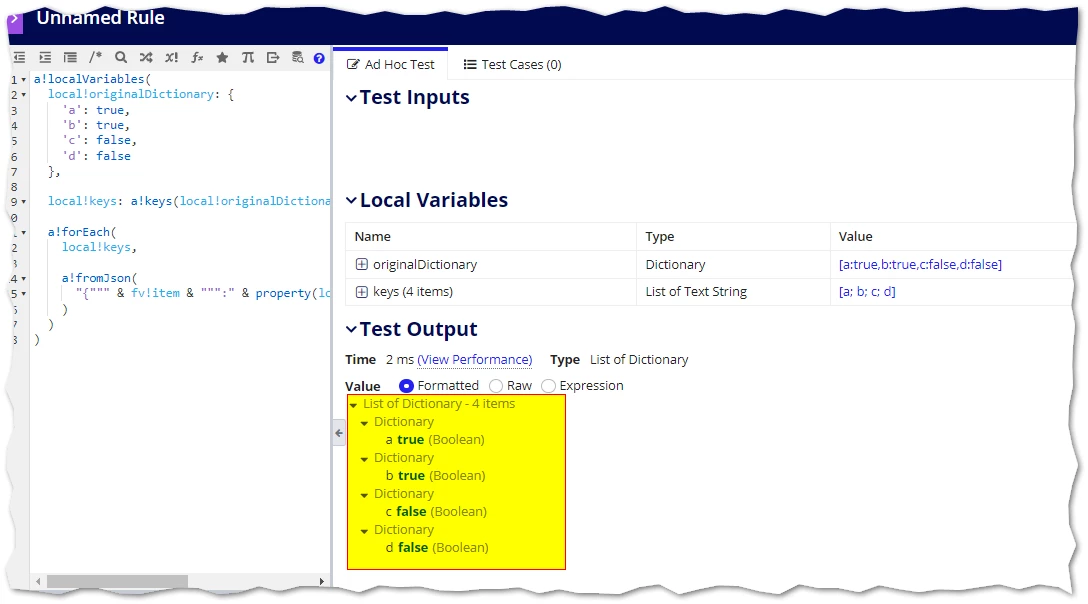Screen dimensions: 1088x604
Task: Click the editor horizontal scrollbar thumb
Action: 117,581
